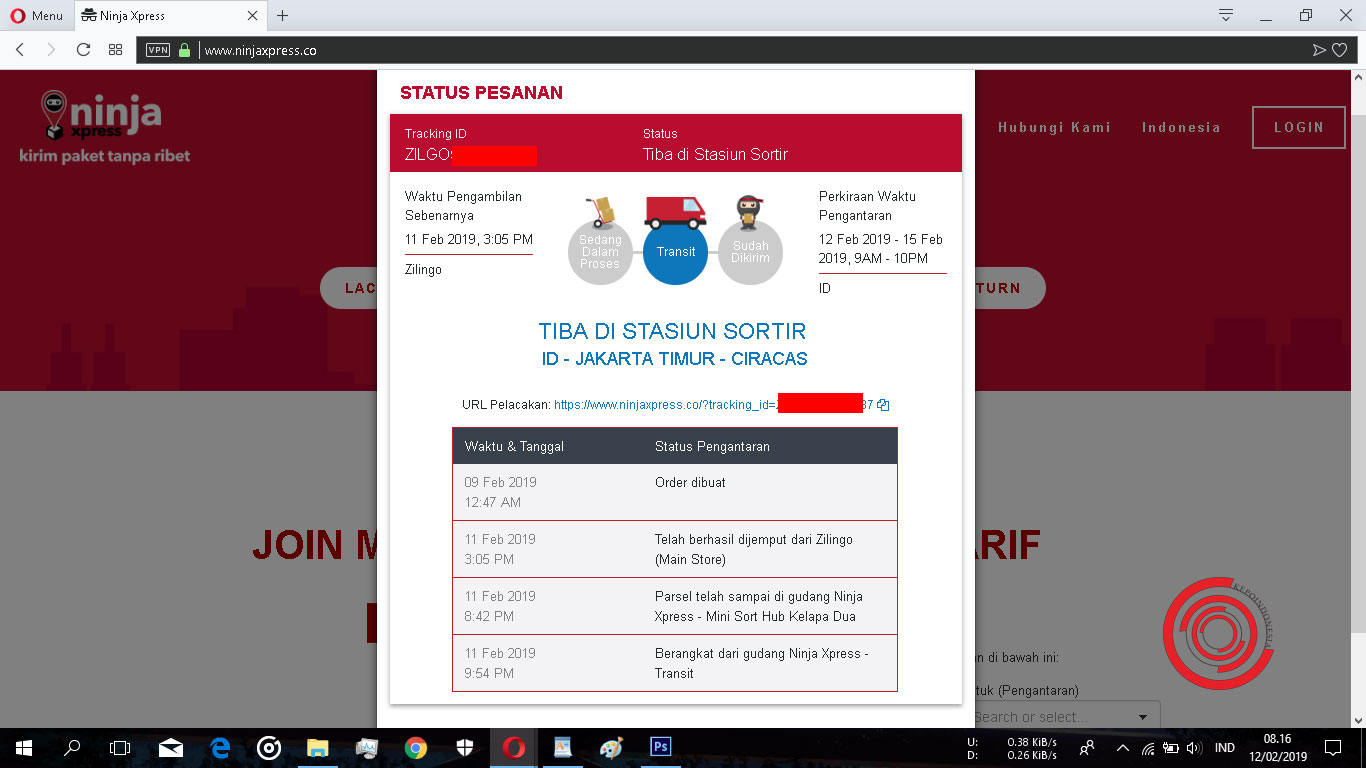
Task: Close the Ninja Xpress tab
Action: (252, 16)
